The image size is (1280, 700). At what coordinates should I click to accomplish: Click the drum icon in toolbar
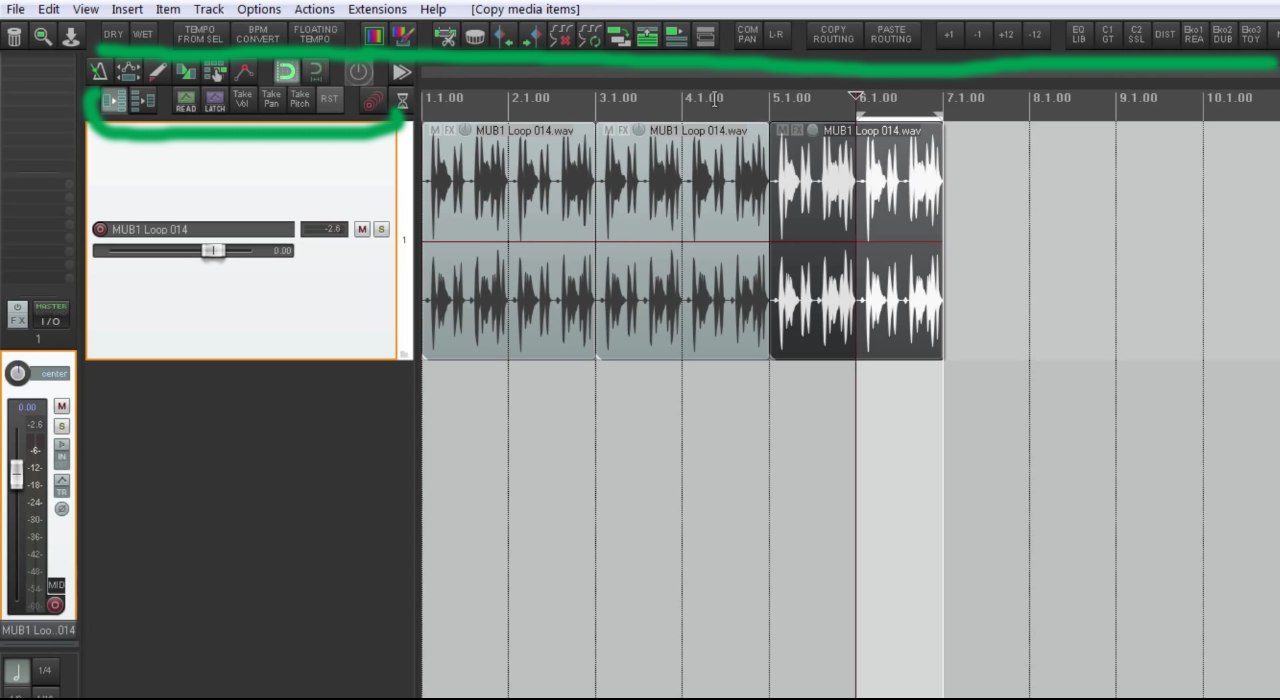coord(475,36)
